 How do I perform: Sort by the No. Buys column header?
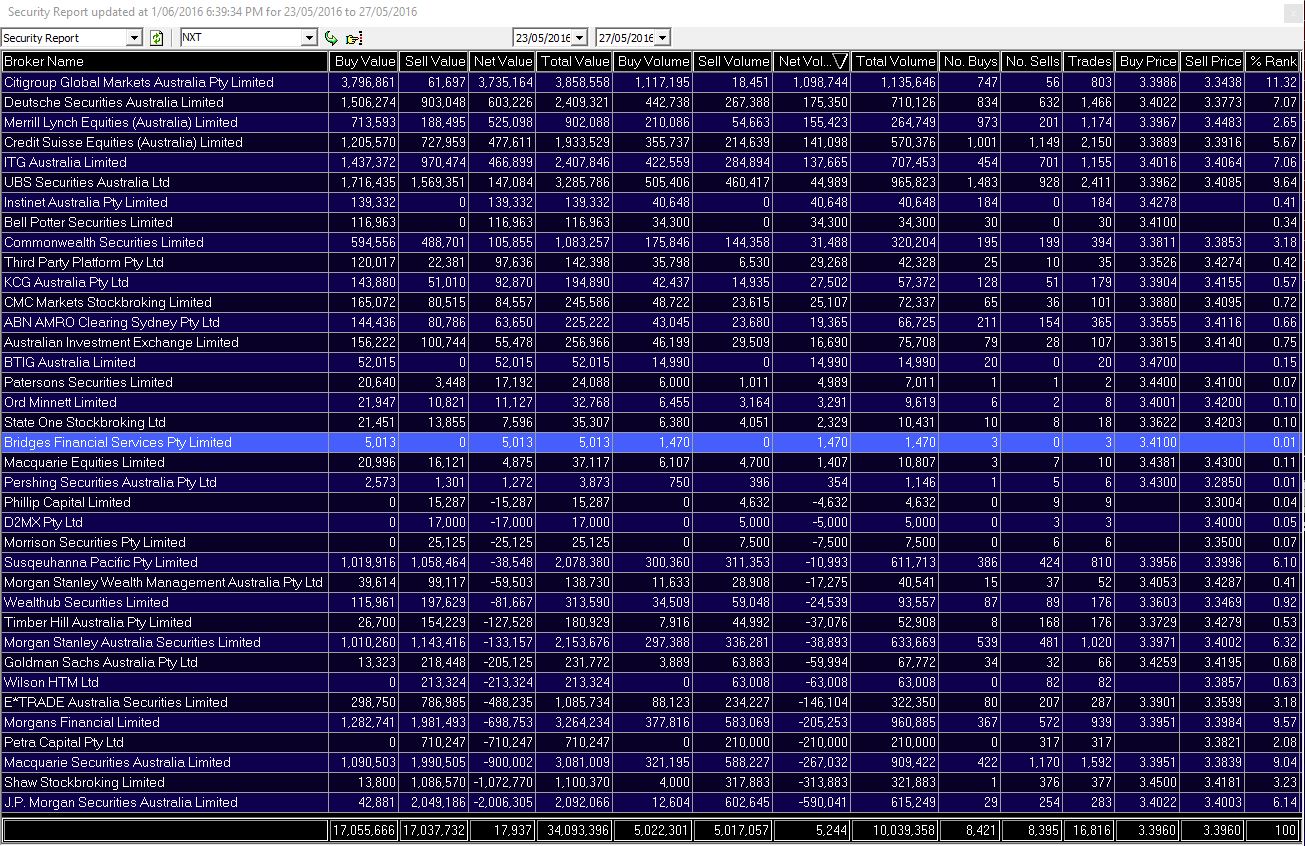pyautogui.click(x=970, y=62)
